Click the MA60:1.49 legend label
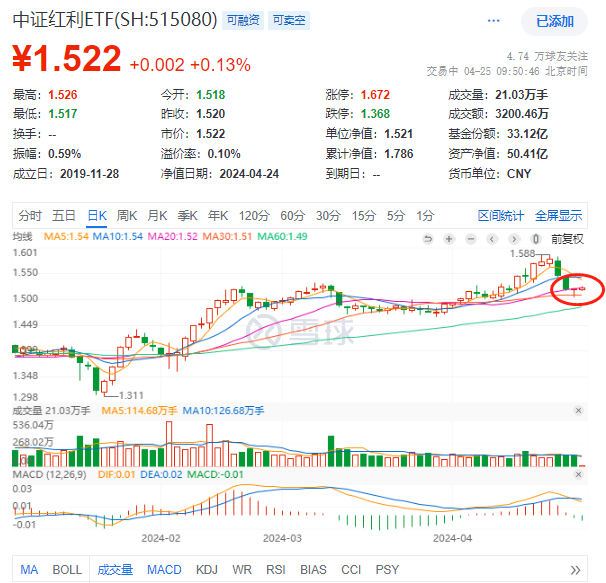This screenshot has width=606, height=583. [x=282, y=236]
